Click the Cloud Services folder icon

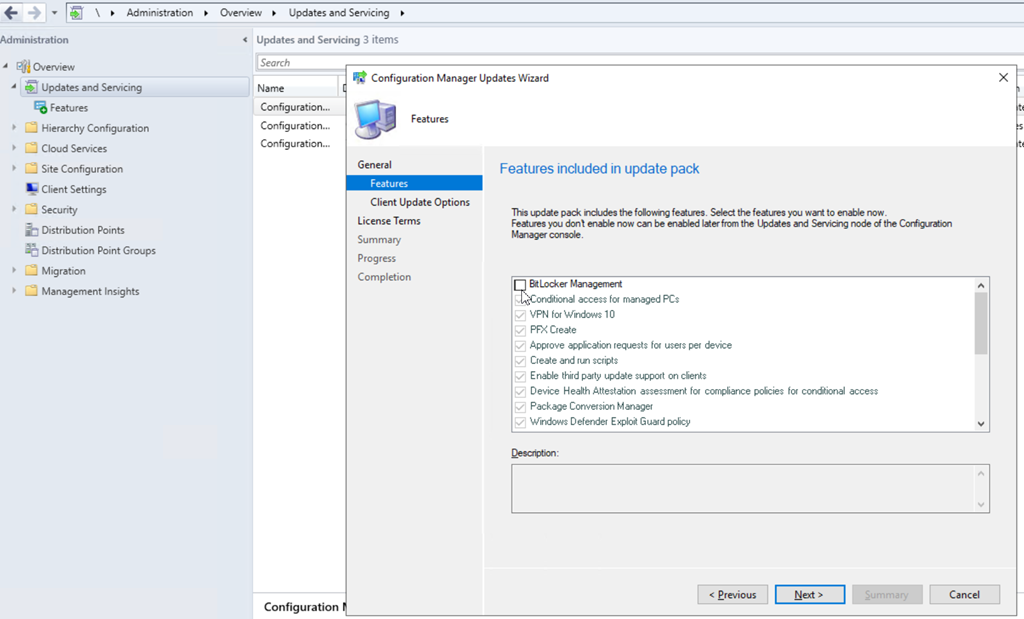31,148
